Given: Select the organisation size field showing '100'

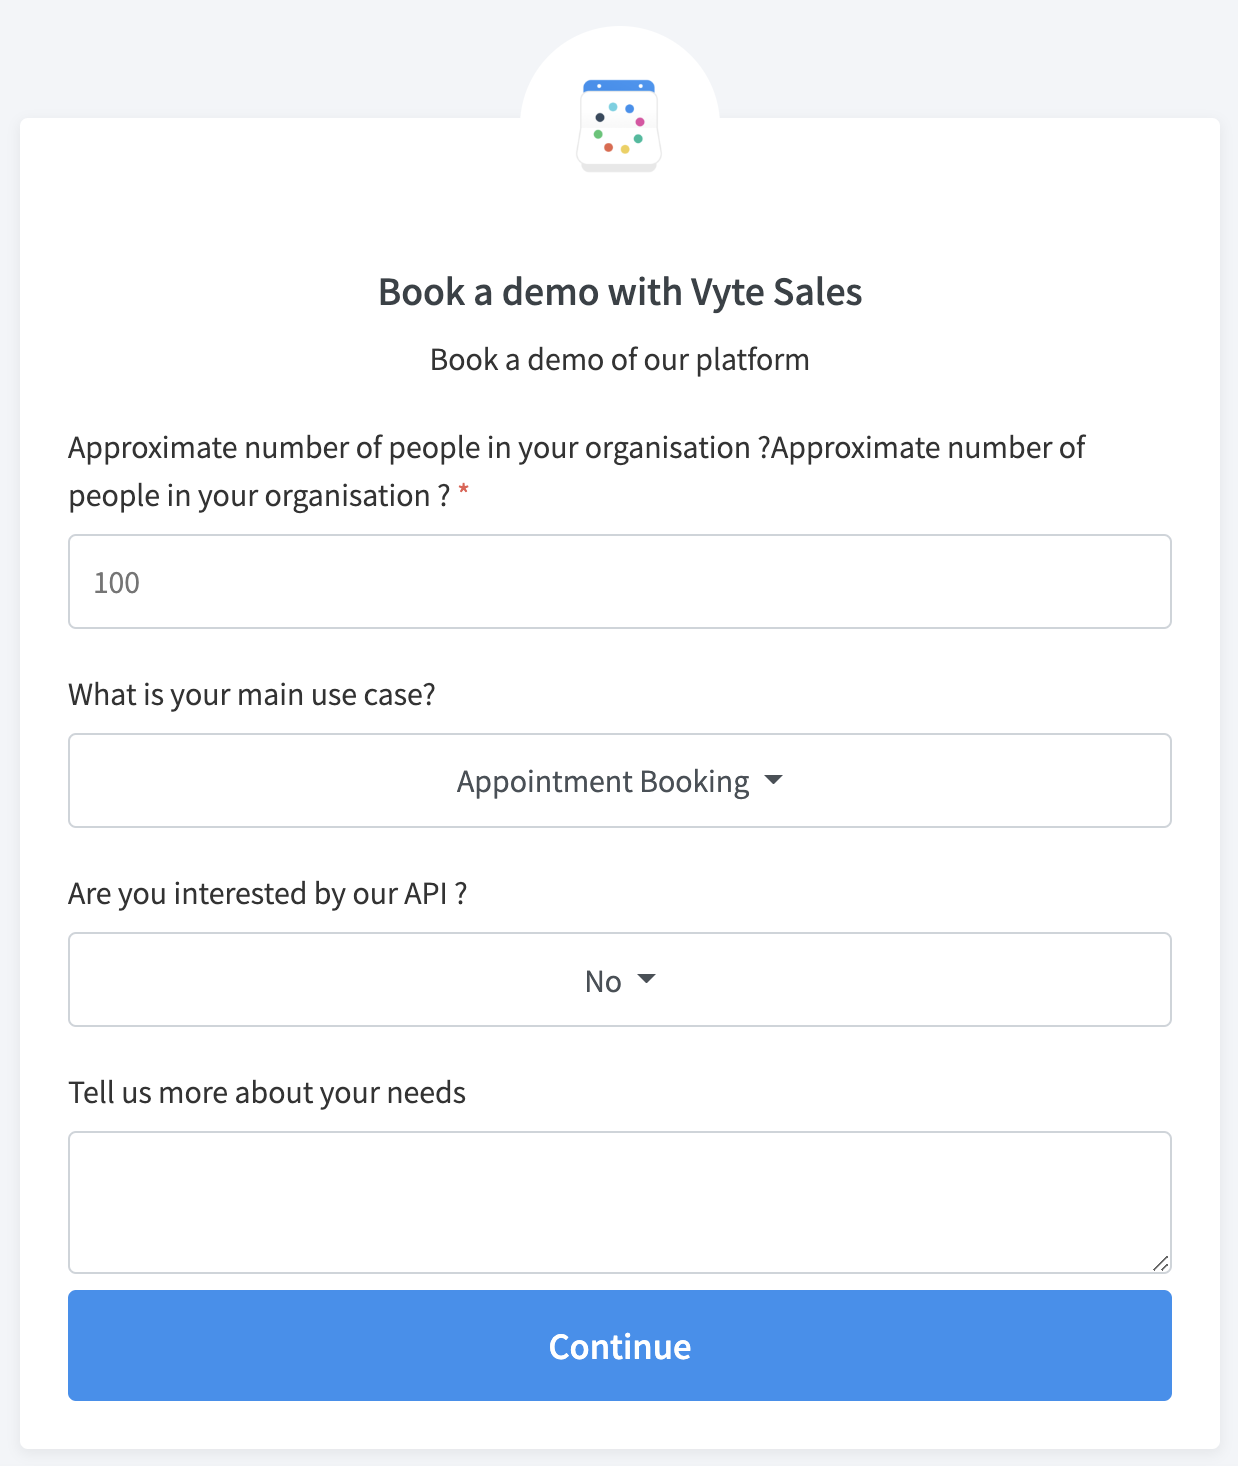Looking at the screenshot, I should (x=619, y=581).
